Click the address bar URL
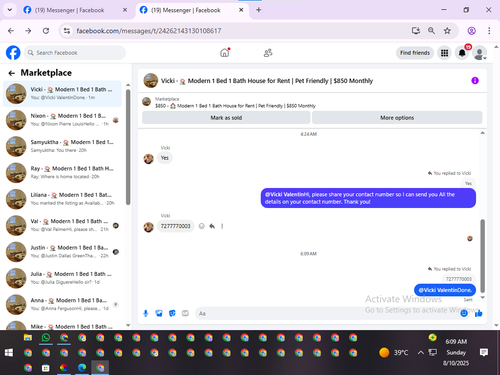 [149, 31]
